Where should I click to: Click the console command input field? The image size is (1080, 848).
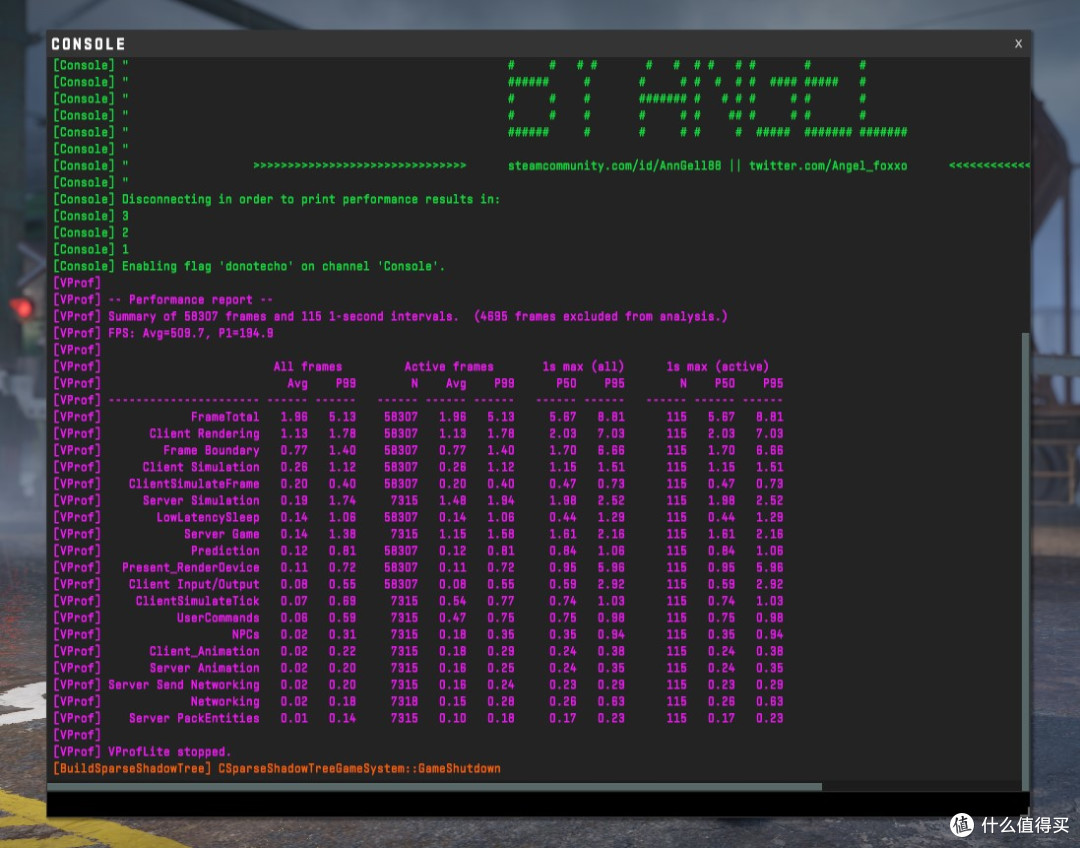(538, 803)
